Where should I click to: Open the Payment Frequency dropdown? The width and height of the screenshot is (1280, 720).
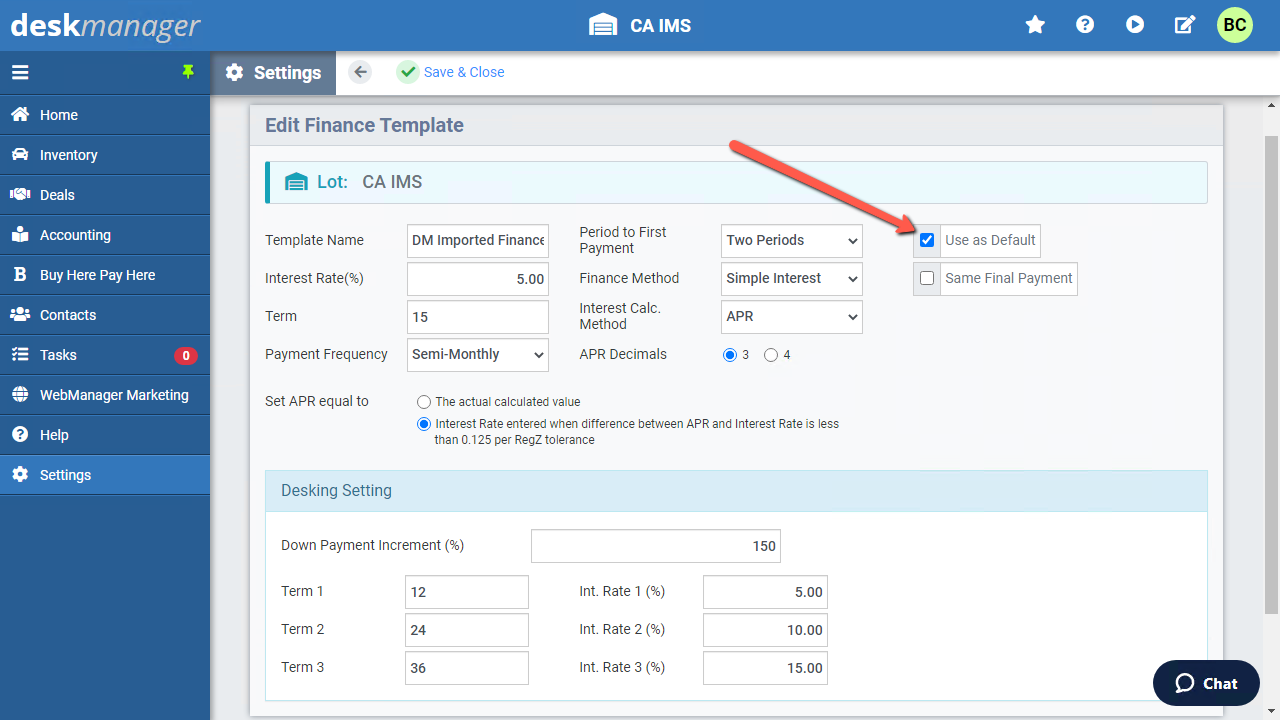click(477, 354)
